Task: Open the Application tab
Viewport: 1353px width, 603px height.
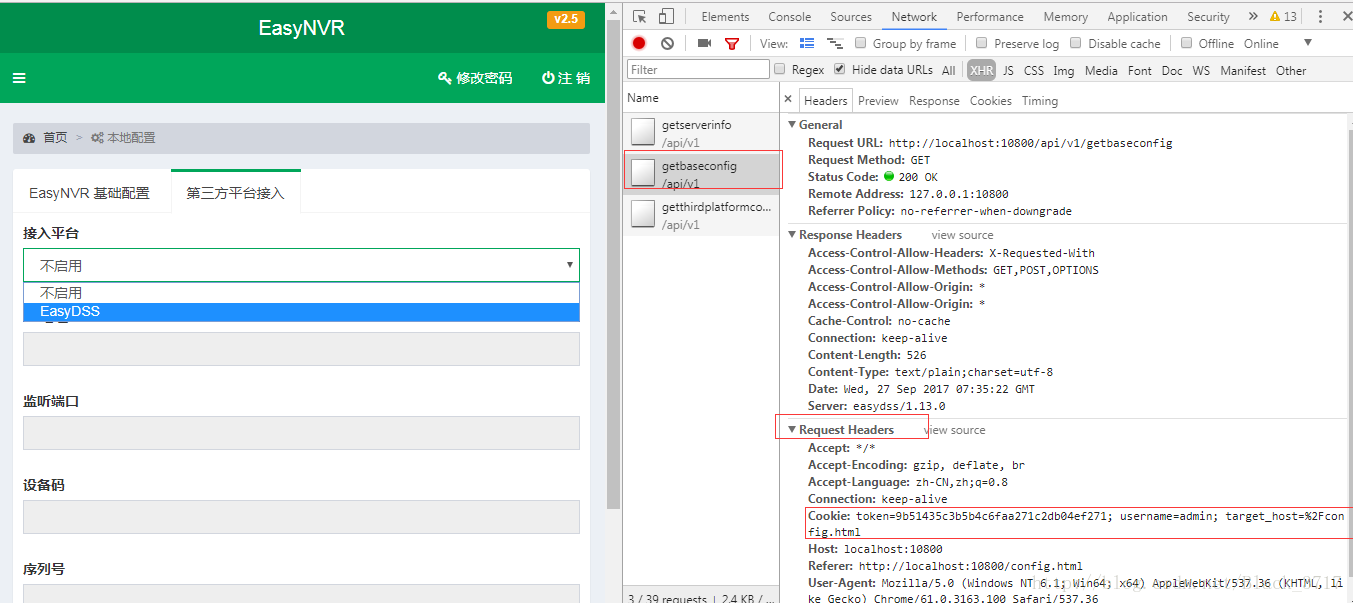Action: 1137,17
